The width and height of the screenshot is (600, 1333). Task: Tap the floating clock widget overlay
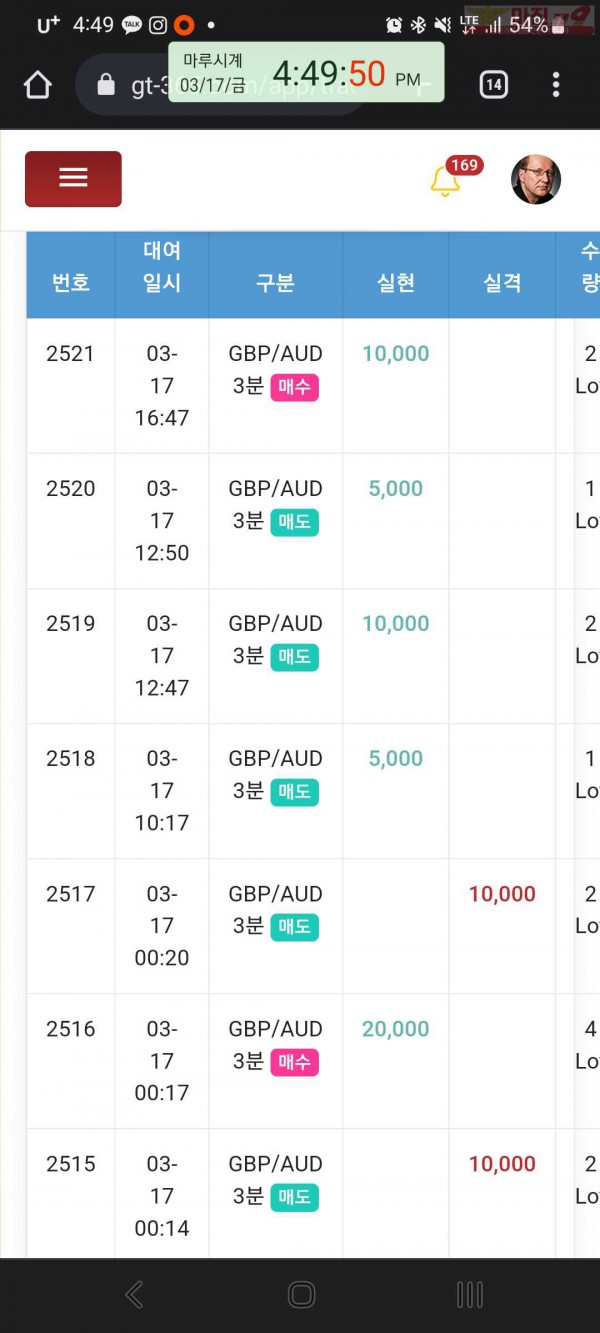pyautogui.click(x=306, y=73)
